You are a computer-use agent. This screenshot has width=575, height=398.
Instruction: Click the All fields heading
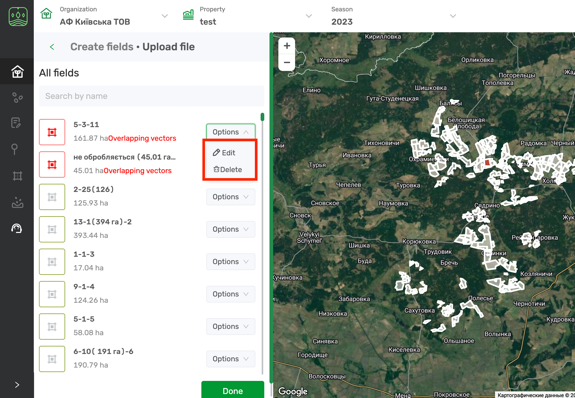[x=59, y=73]
